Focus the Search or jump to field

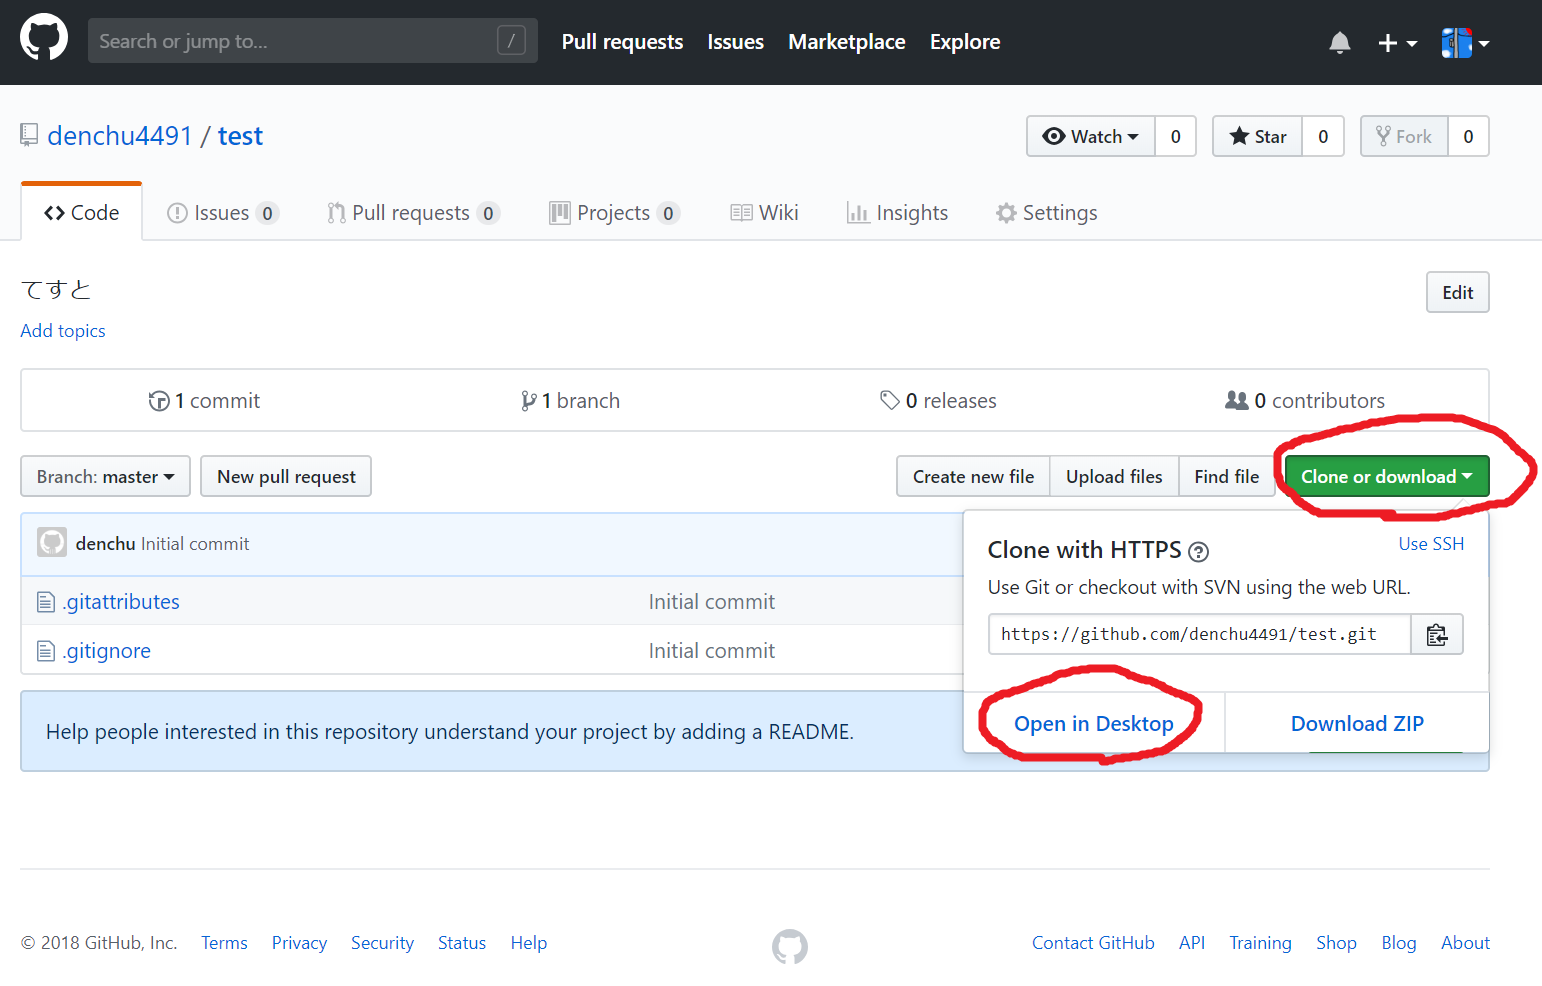(313, 41)
